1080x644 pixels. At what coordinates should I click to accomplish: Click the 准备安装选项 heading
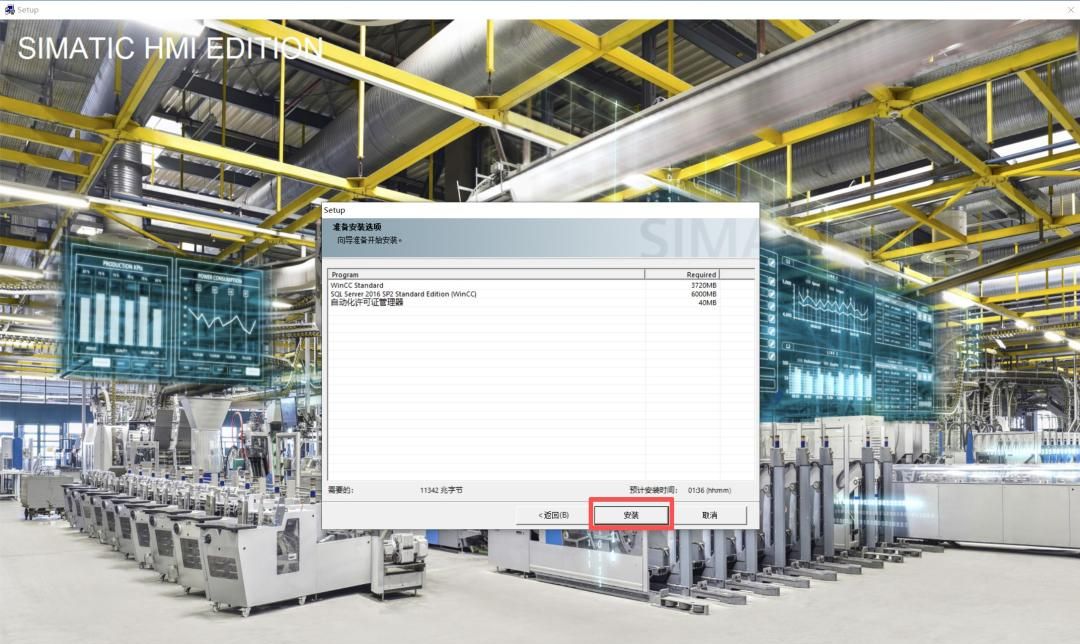357,227
